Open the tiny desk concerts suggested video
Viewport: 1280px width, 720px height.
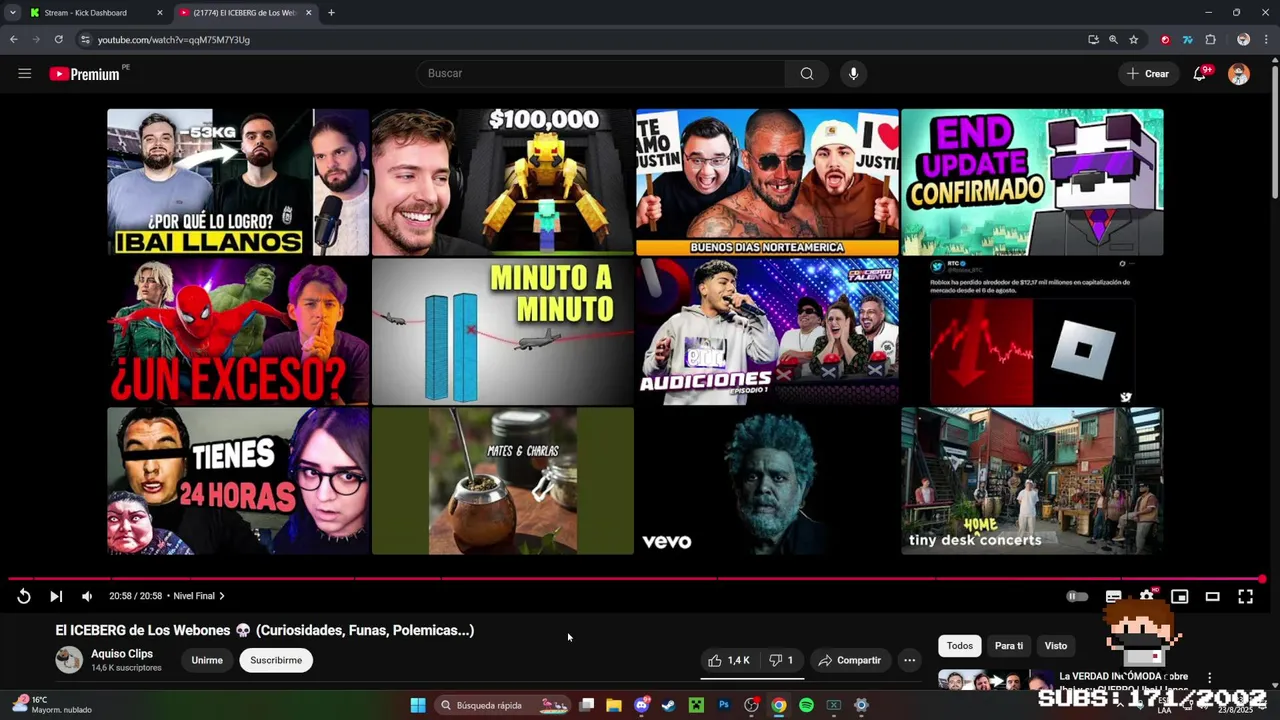(x=1032, y=480)
